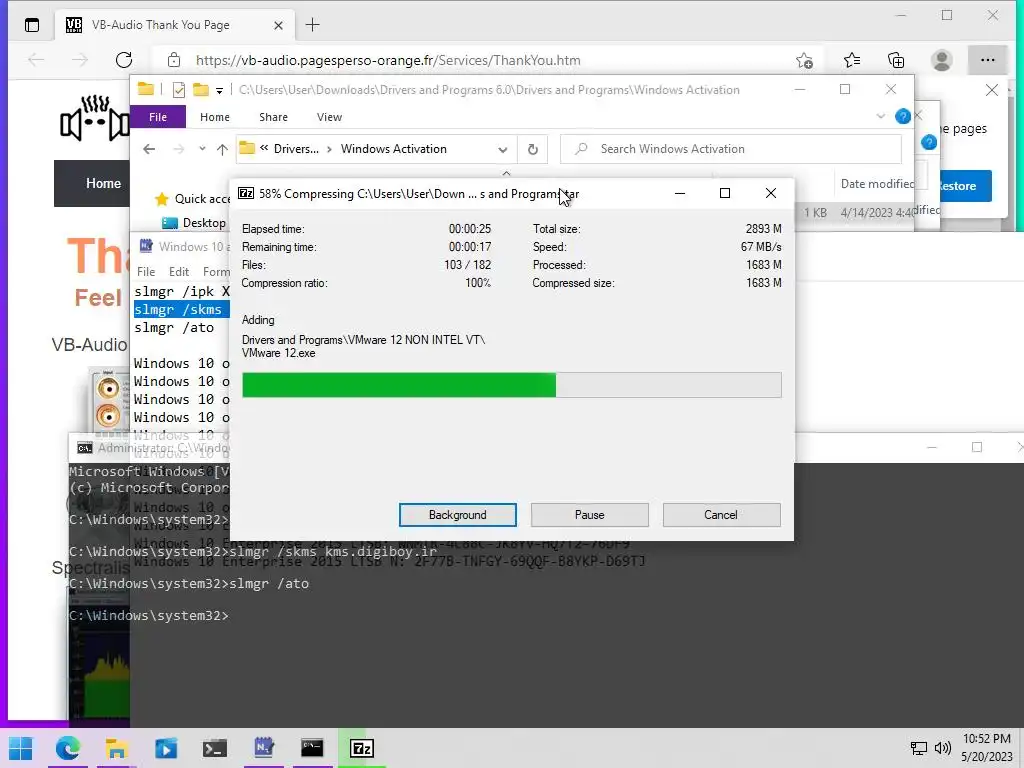Viewport: 1024px width, 768px height.
Task: Click the green compression progress bar
Action: click(x=511, y=385)
